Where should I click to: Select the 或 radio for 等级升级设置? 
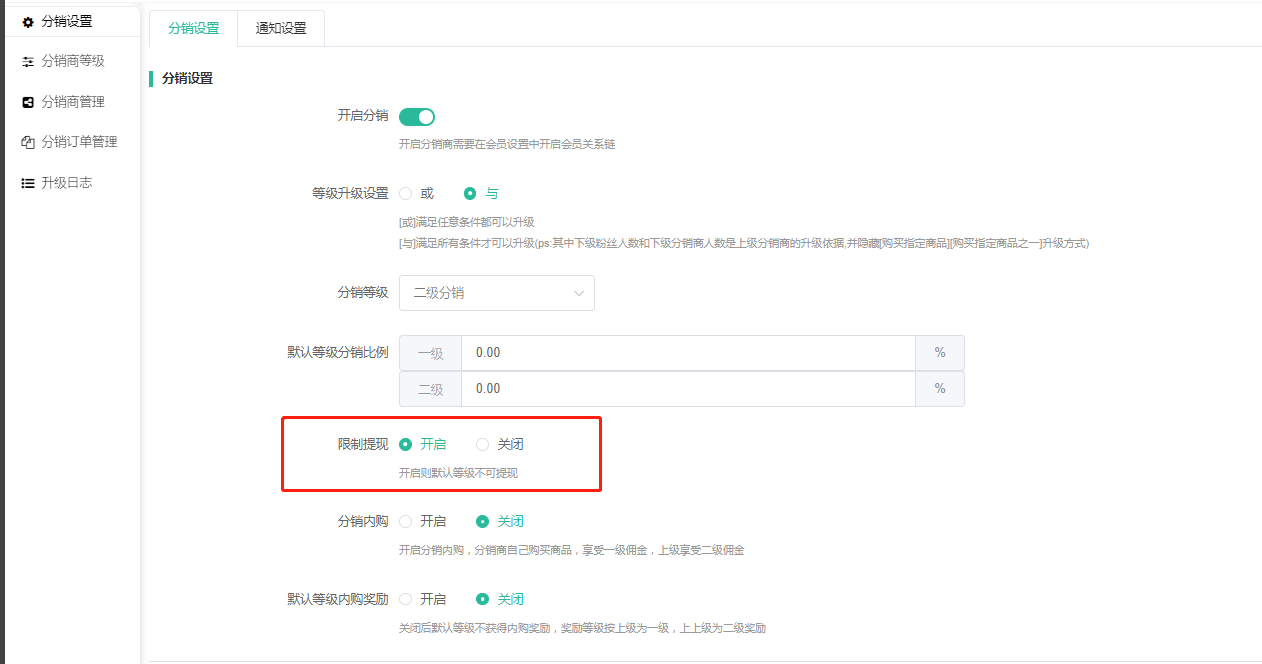click(x=406, y=193)
